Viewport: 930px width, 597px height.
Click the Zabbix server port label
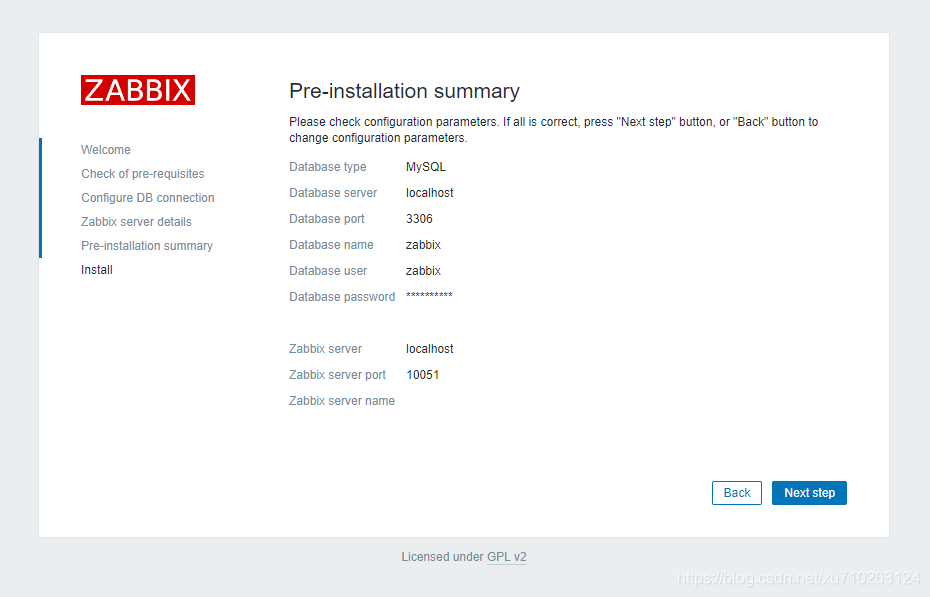pyautogui.click(x=337, y=375)
